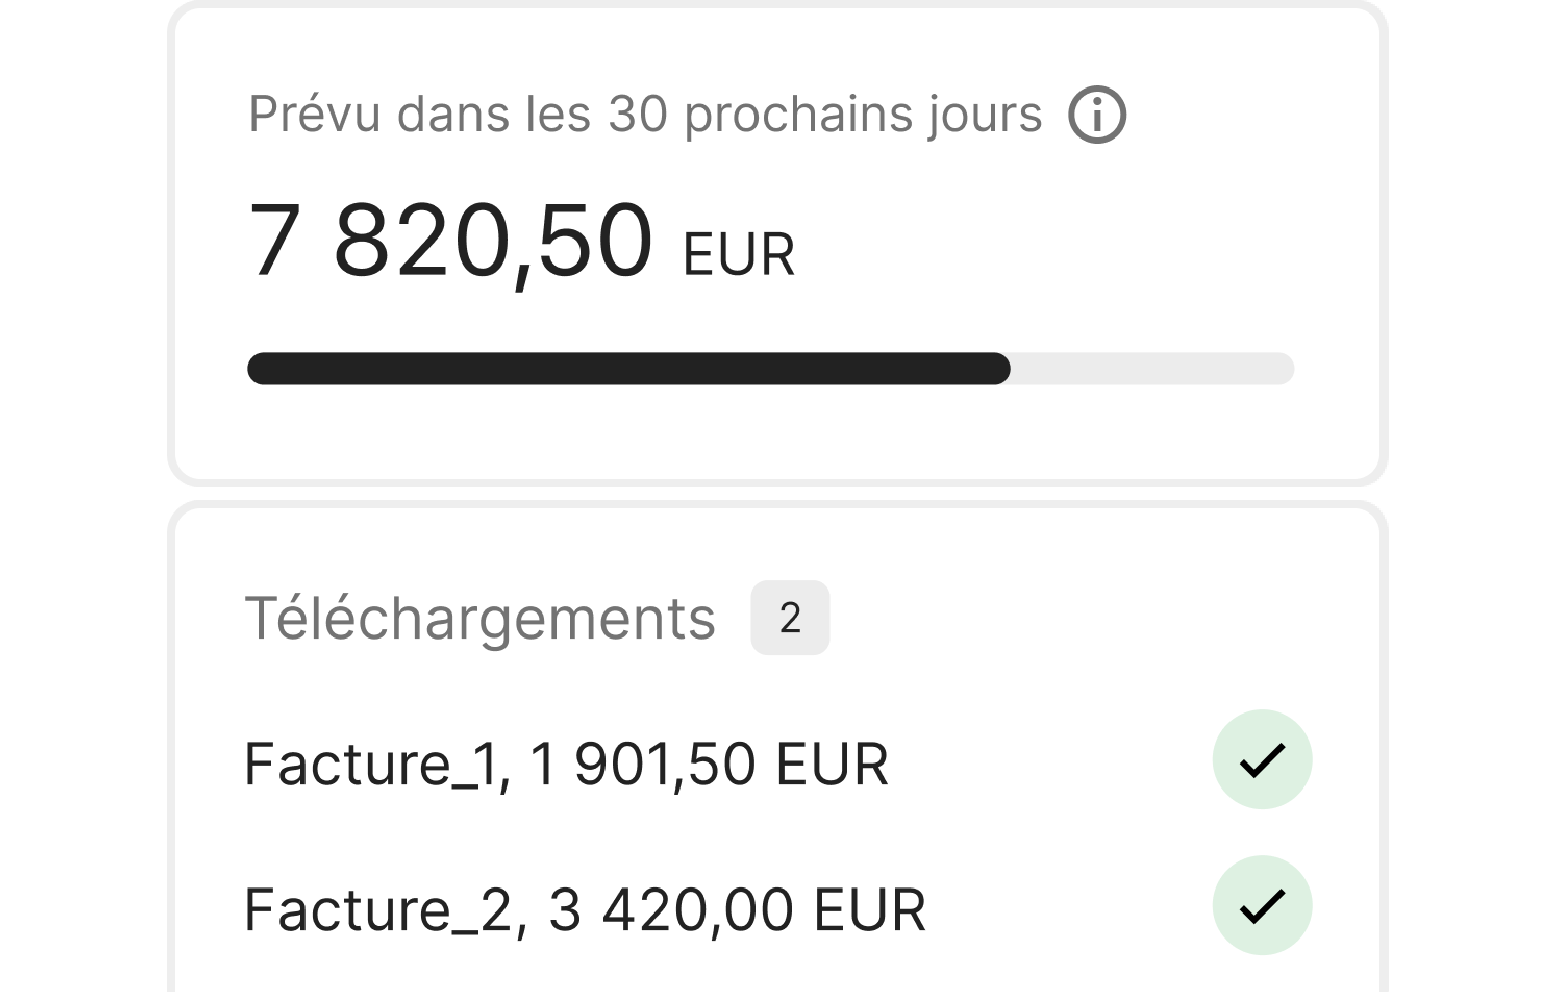Select the Facture_1 file name
Image resolution: width=1555 pixels, height=992 pixels.
pyautogui.click(x=370, y=765)
